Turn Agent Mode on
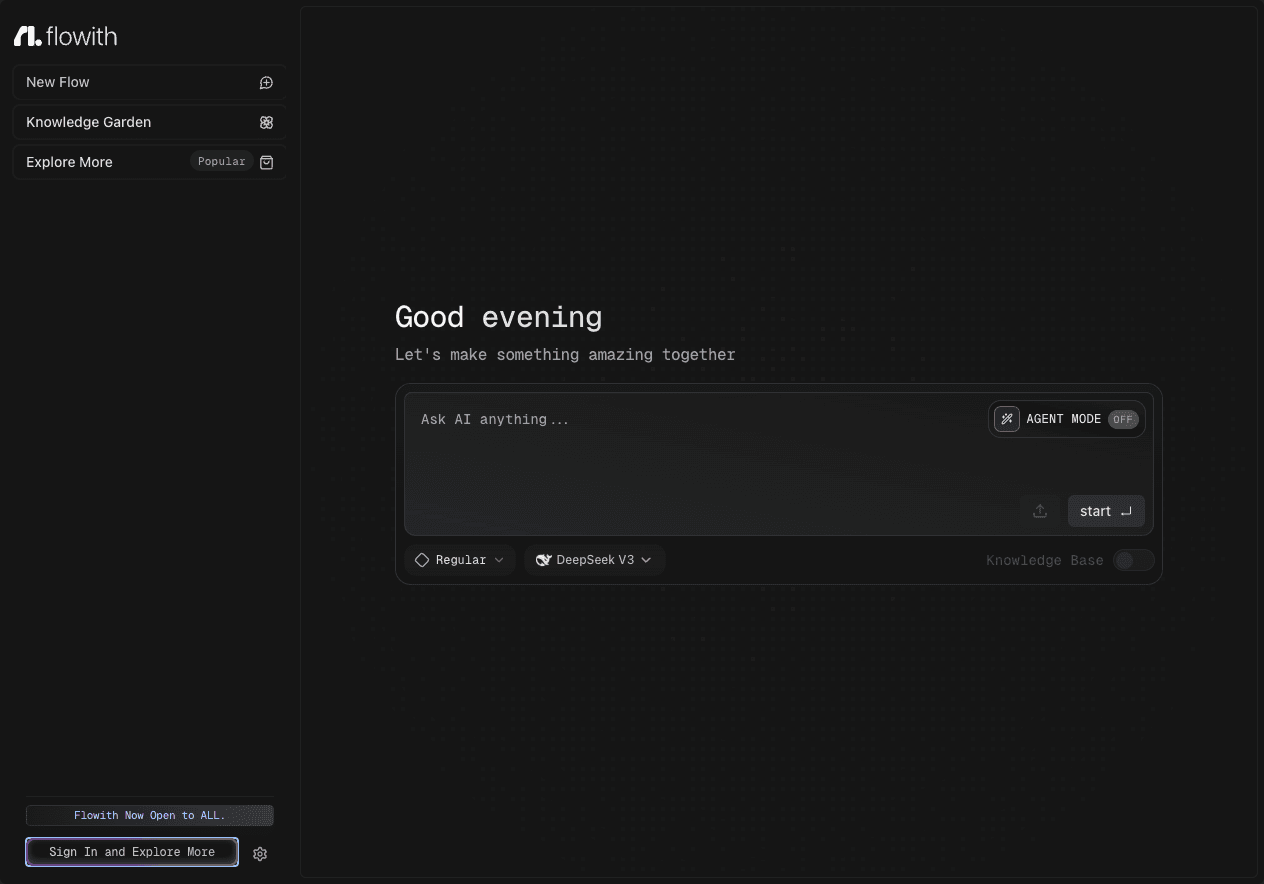Image resolution: width=1264 pixels, height=884 pixels. [1066, 419]
